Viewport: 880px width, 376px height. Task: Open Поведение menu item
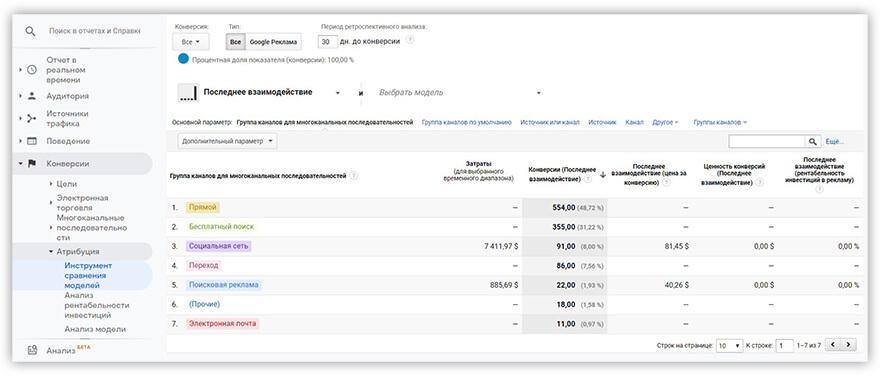[x=68, y=141]
